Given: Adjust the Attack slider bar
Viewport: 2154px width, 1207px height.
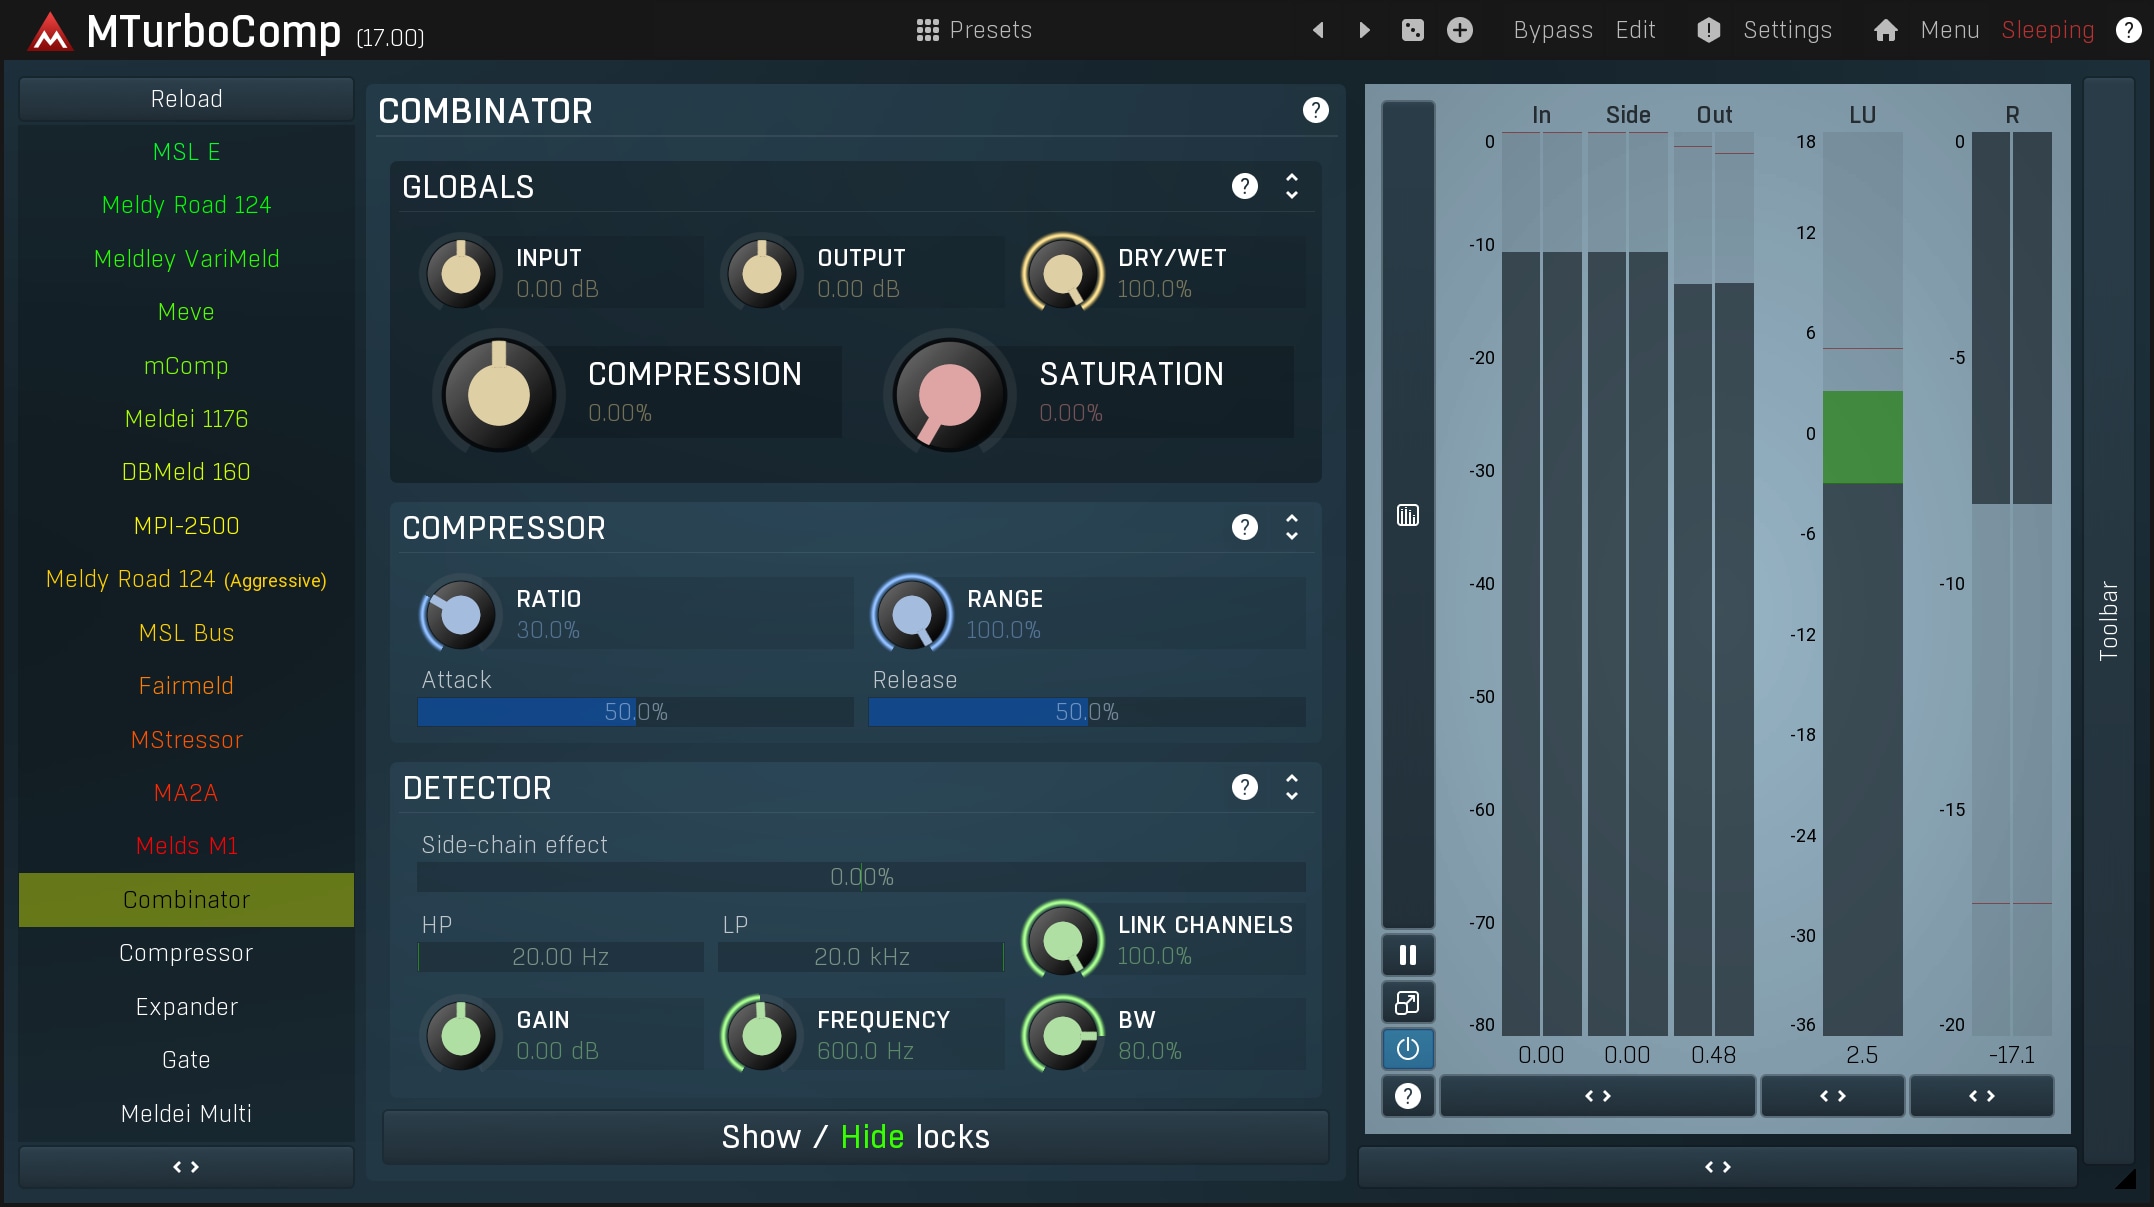Looking at the screenshot, I should [x=635, y=712].
